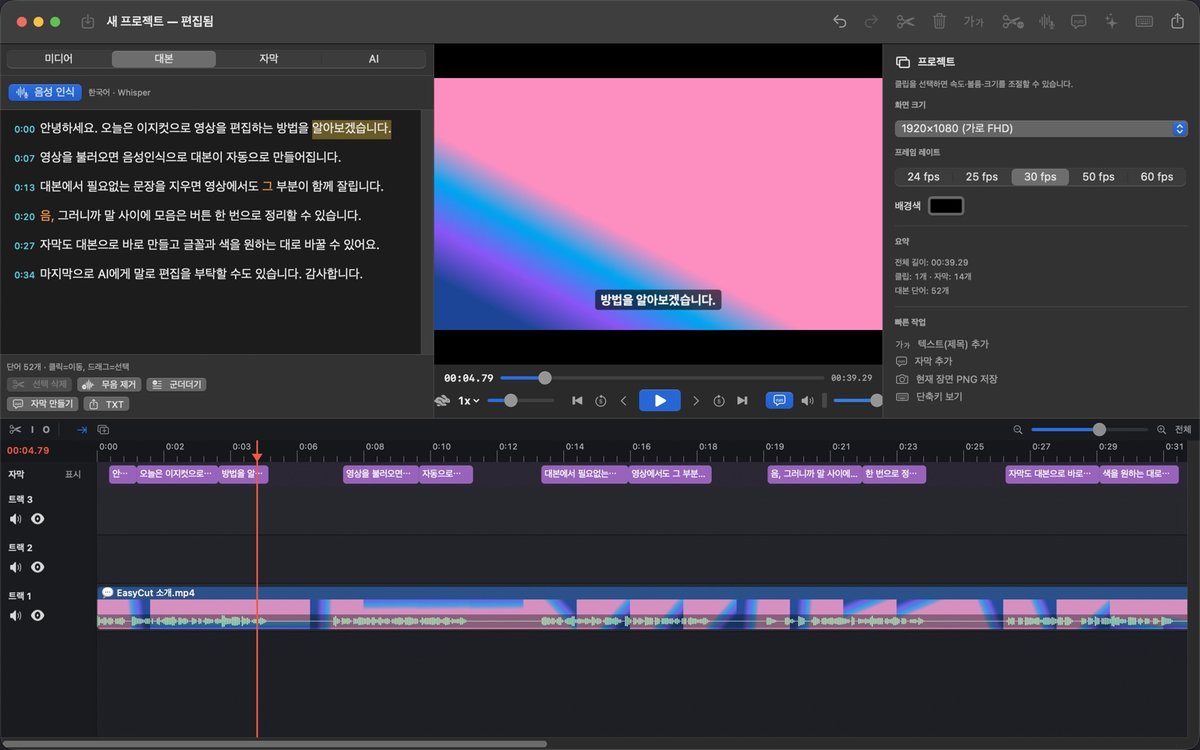Switch to the AI tab
Screen dimensions: 1200x750
click(374, 59)
